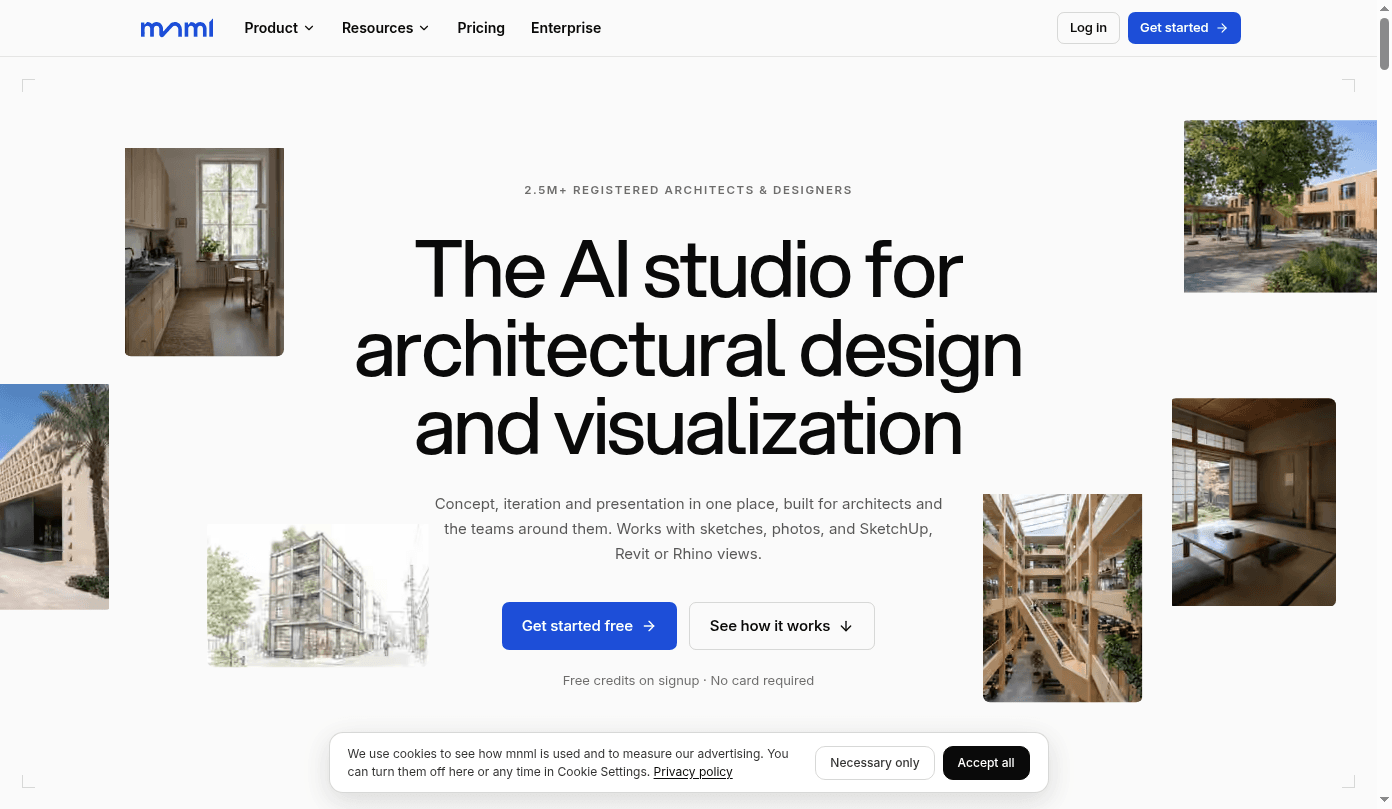Image resolution: width=1392 pixels, height=809 pixels.
Task: Click the arrow icon in Get started header button
Action: click(x=1222, y=28)
